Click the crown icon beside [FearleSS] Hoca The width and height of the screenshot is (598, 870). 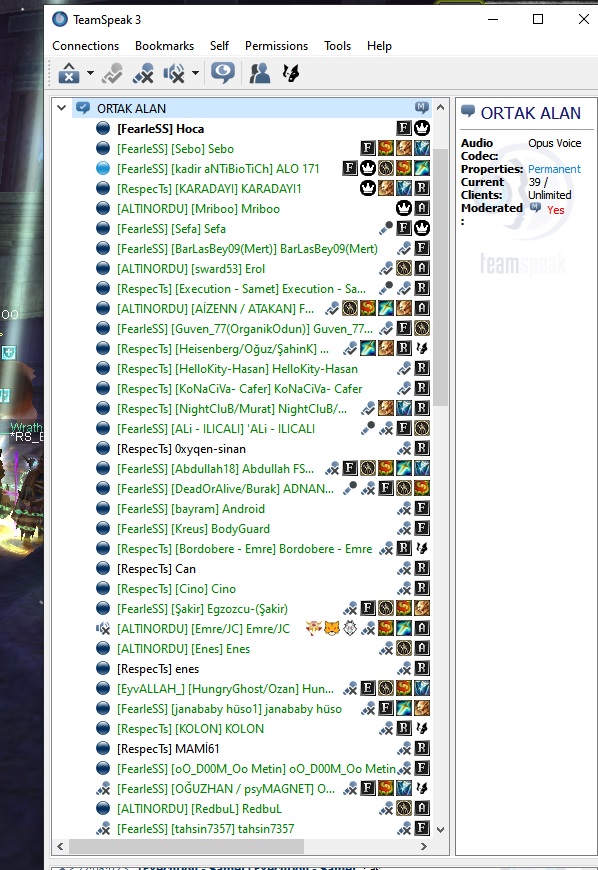(x=422, y=128)
